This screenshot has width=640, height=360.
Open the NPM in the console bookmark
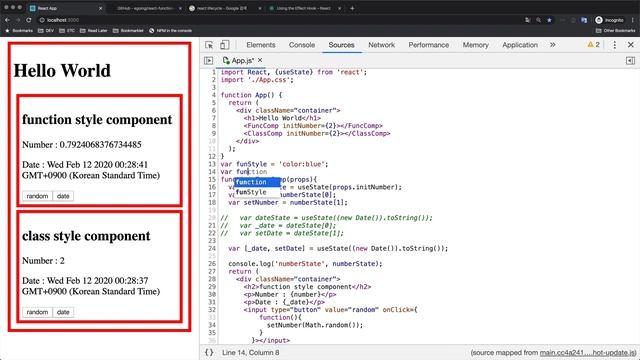(x=170, y=31)
